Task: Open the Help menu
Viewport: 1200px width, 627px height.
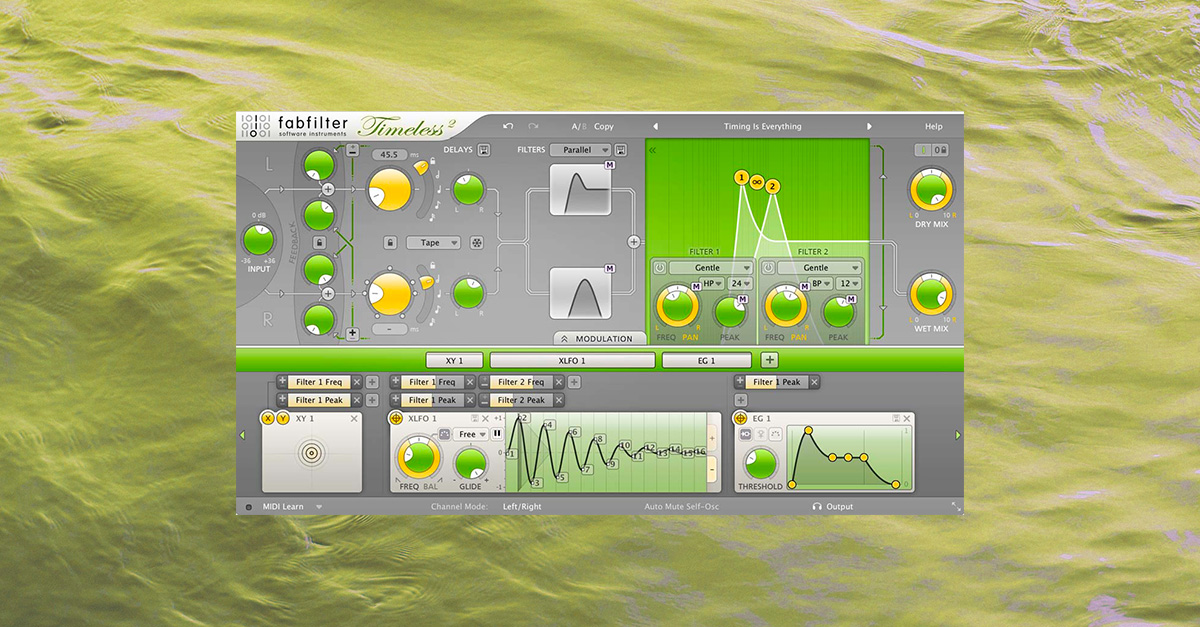Action: tap(933, 127)
